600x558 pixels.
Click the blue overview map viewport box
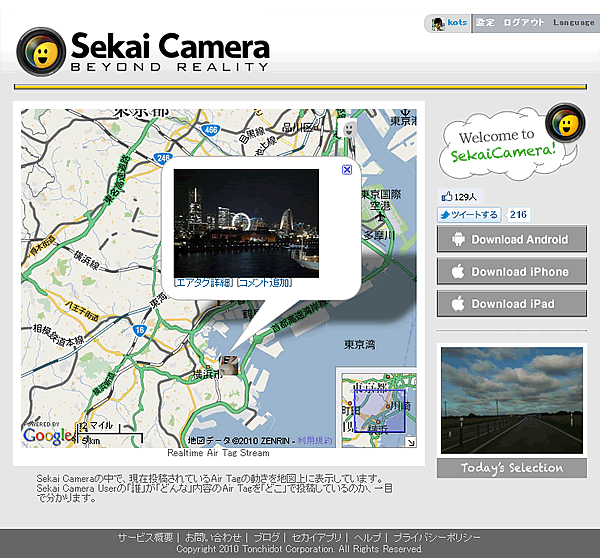(379, 411)
